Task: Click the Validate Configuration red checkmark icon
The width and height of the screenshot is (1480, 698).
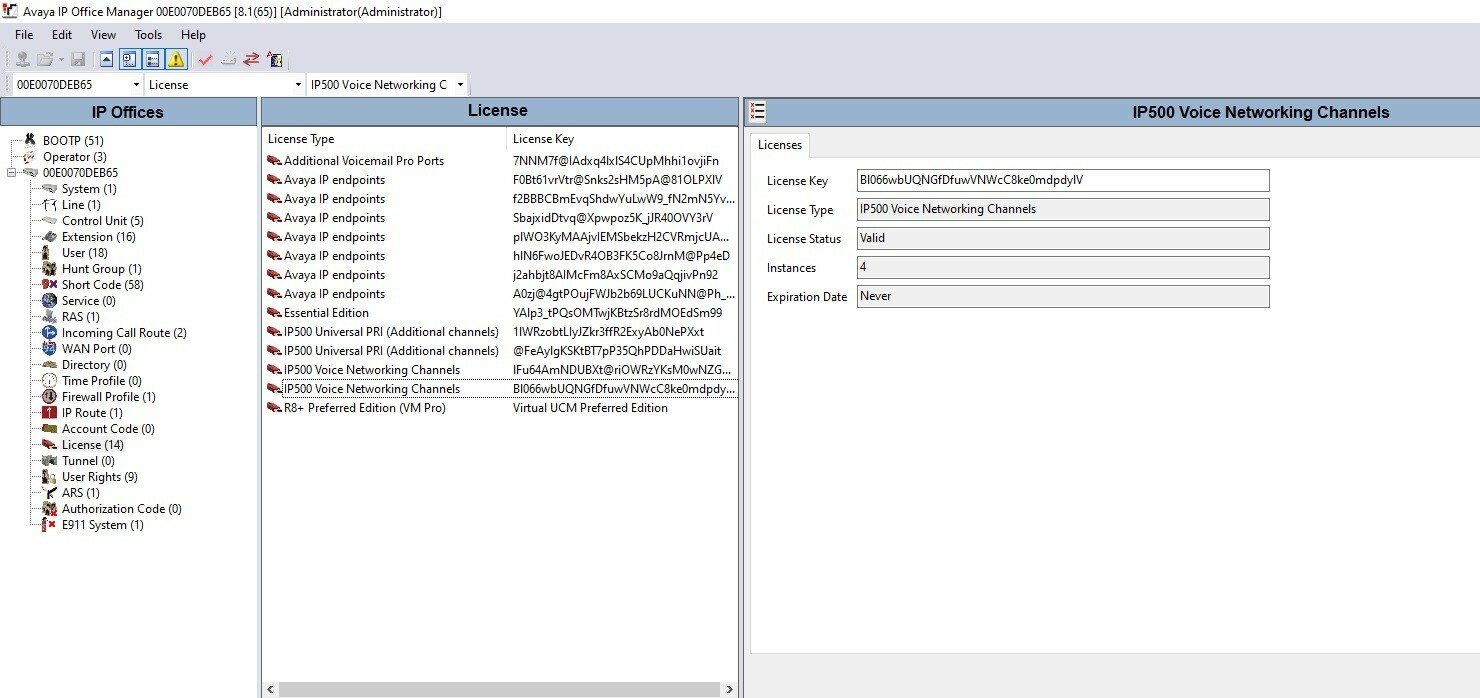Action: (206, 60)
